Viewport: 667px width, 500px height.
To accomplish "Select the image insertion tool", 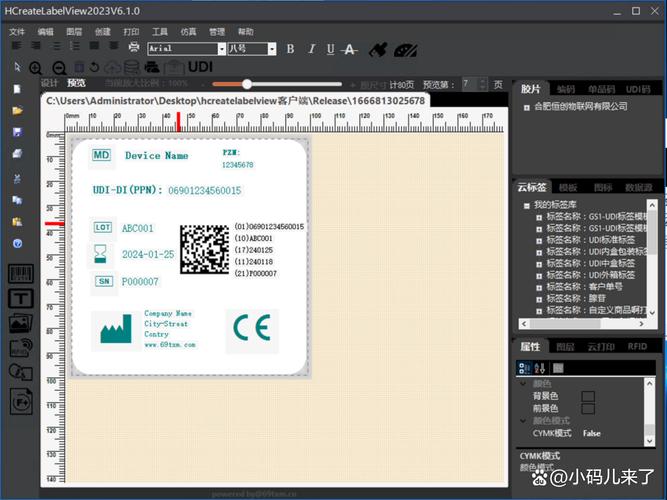I will (20, 323).
